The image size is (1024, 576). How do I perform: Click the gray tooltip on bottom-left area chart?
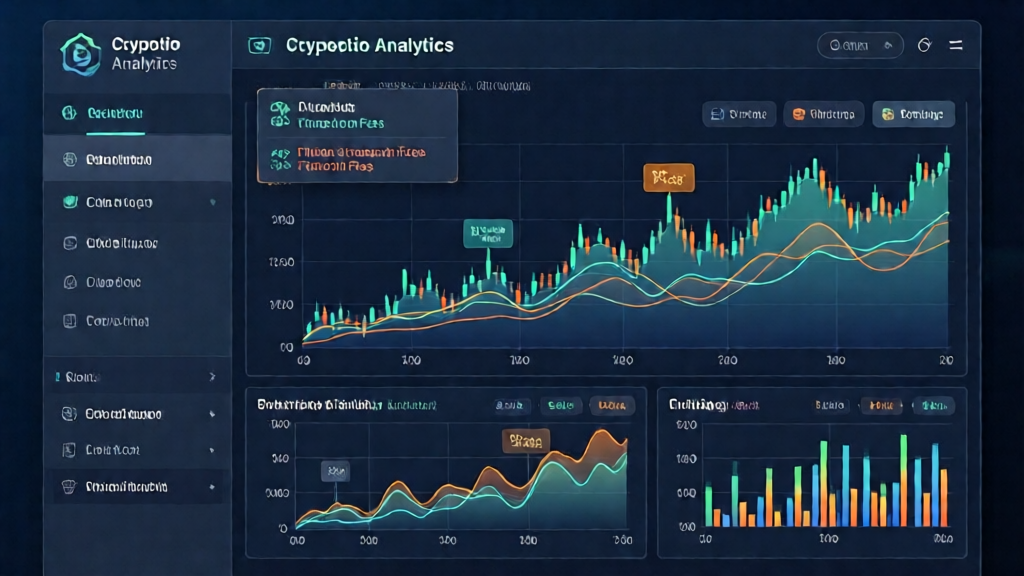336,471
